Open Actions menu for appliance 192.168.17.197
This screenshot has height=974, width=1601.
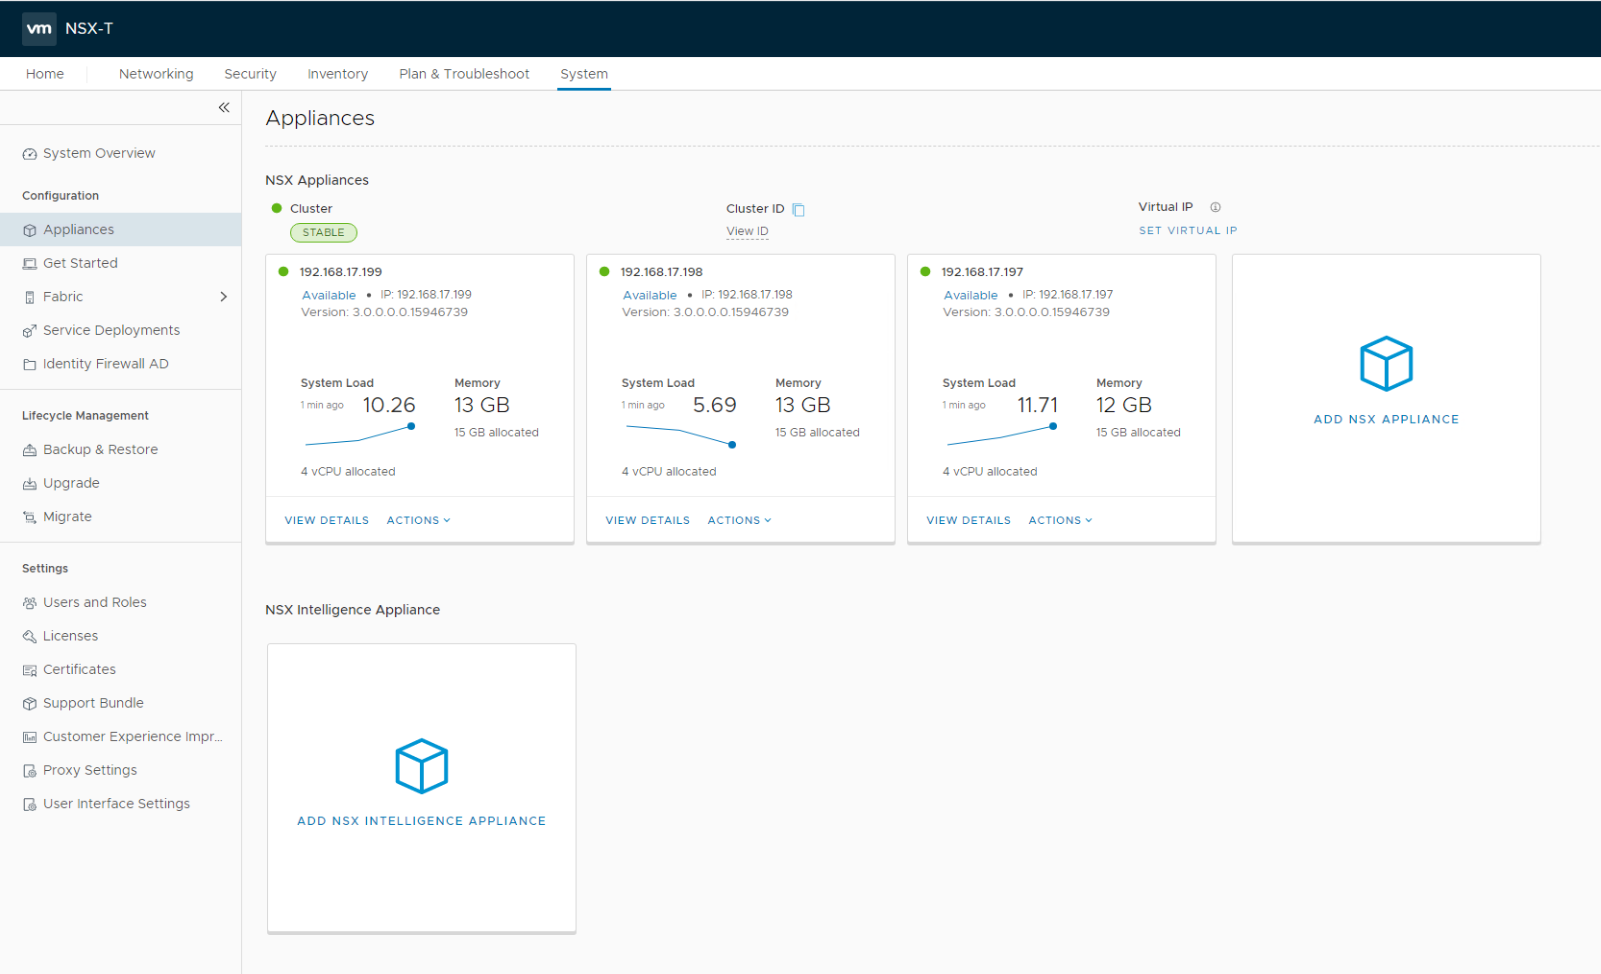(1059, 520)
